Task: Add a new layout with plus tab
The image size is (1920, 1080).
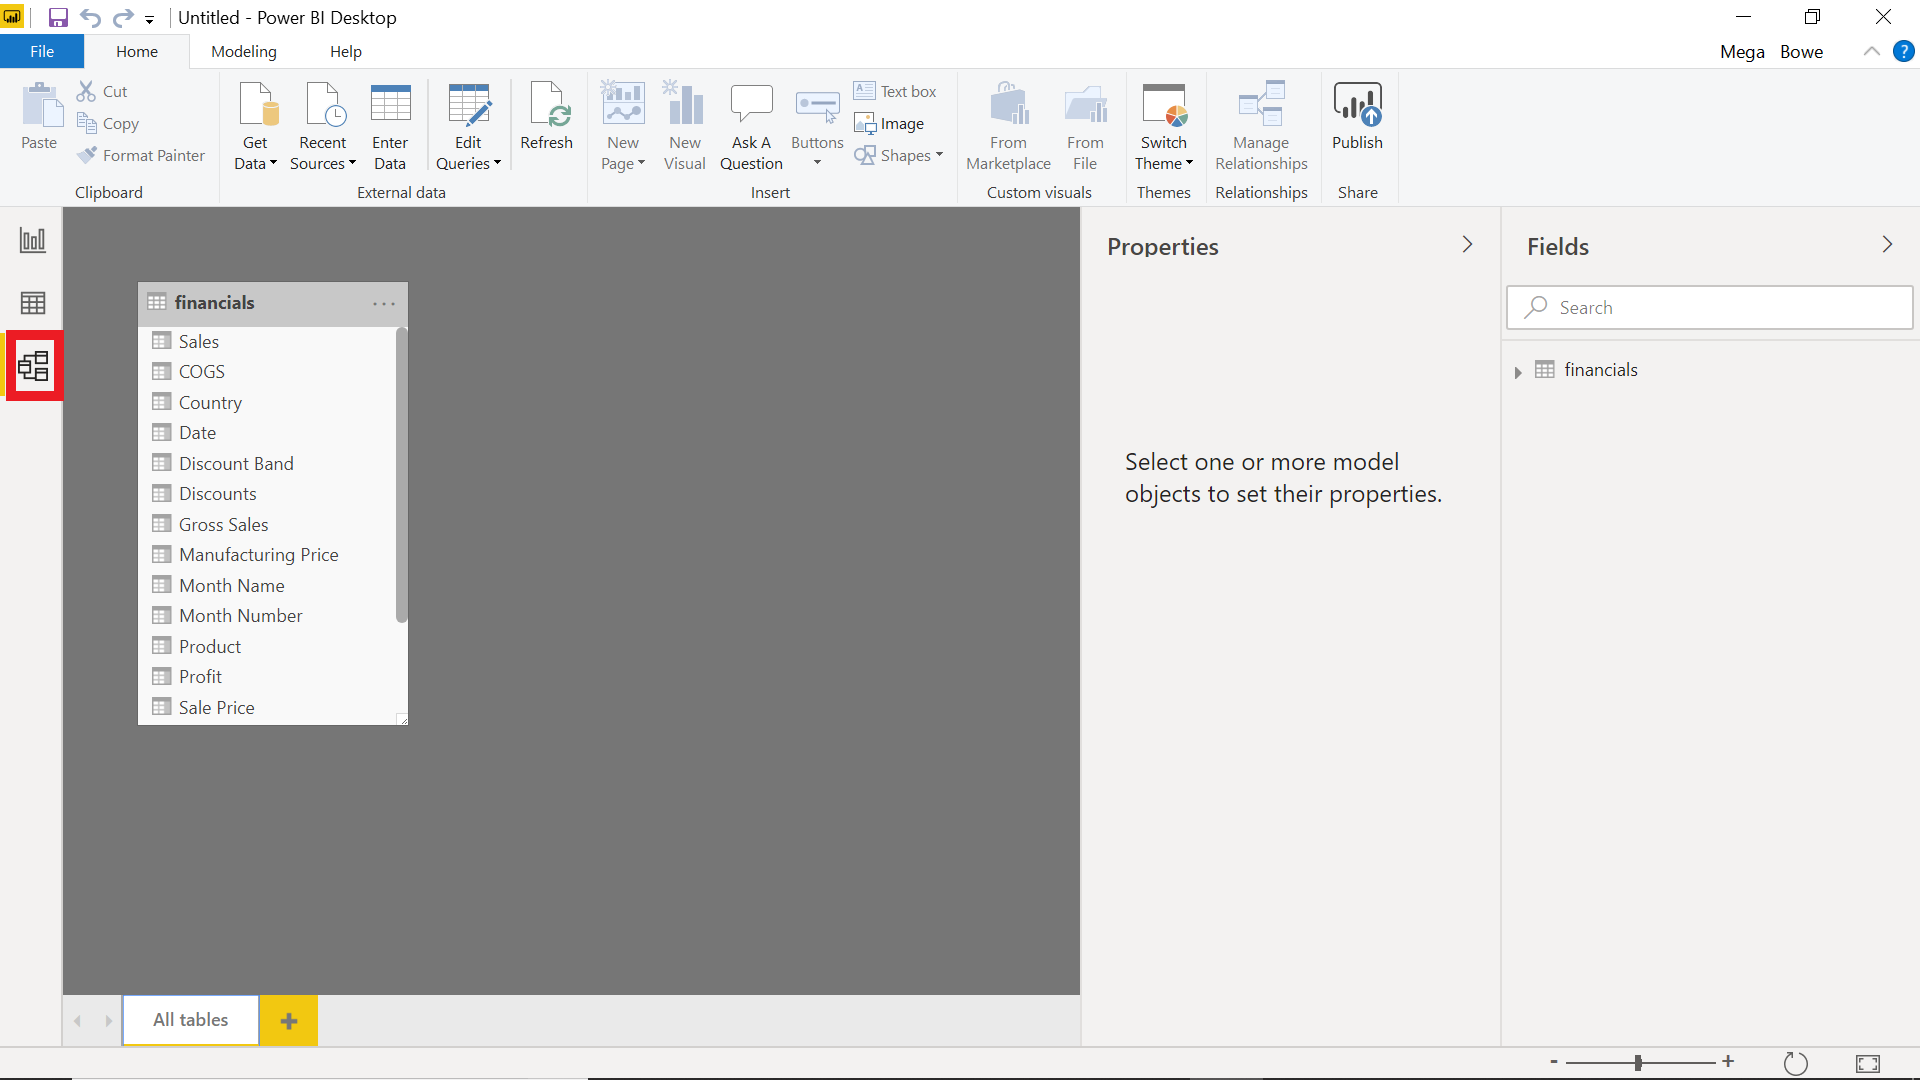Action: [289, 1020]
